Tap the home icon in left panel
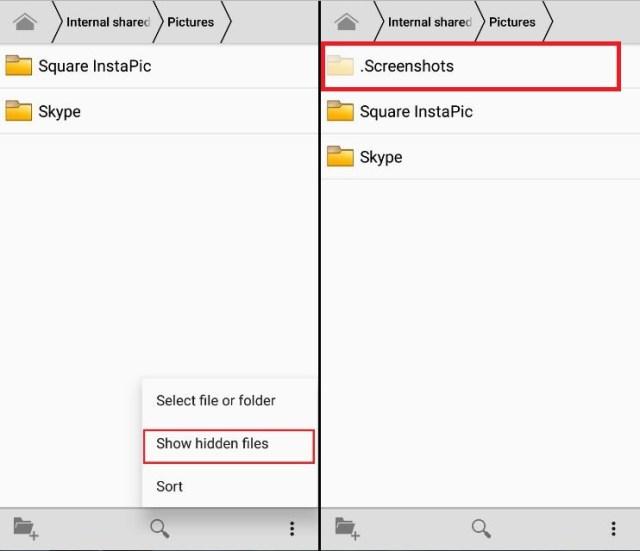640x551 pixels. pyautogui.click(x=25, y=22)
